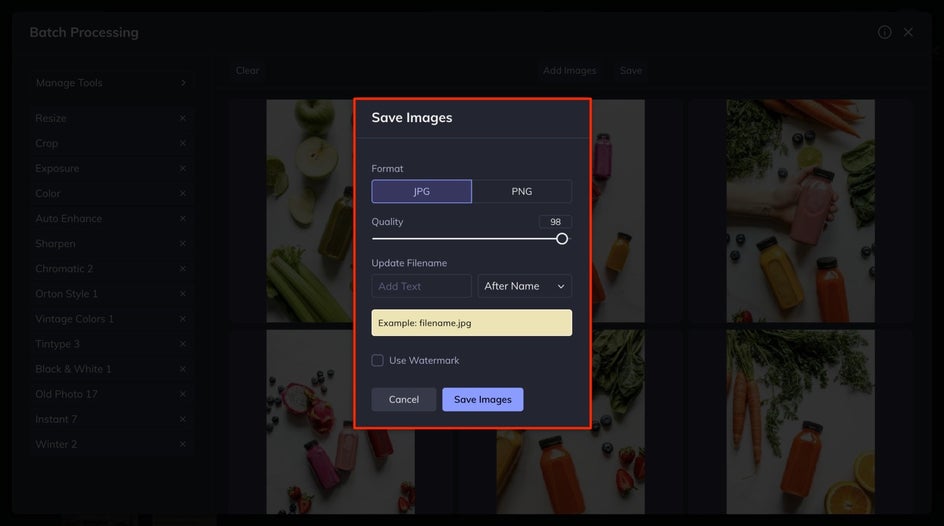
Task: Click the Quality value box showing 98
Action: [555, 221]
